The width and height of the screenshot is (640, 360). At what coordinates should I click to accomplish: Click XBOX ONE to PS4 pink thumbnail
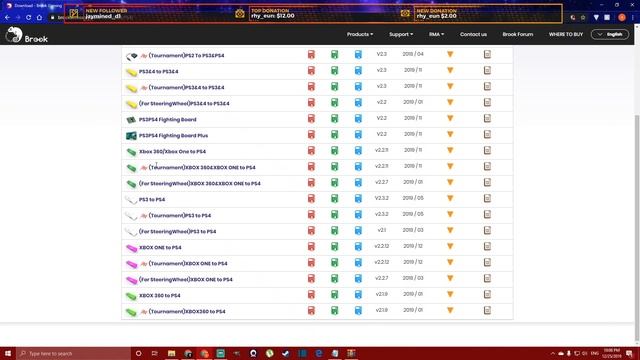click(x=131, y=248)
